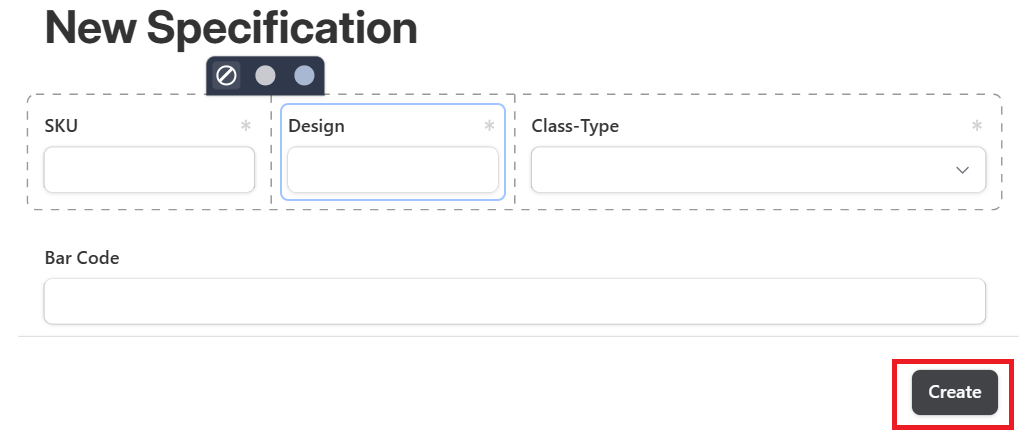This screenshot has height=441, width=1033.
Task: Open the Class-Type combo box
Action: click(x=758, y=170)
